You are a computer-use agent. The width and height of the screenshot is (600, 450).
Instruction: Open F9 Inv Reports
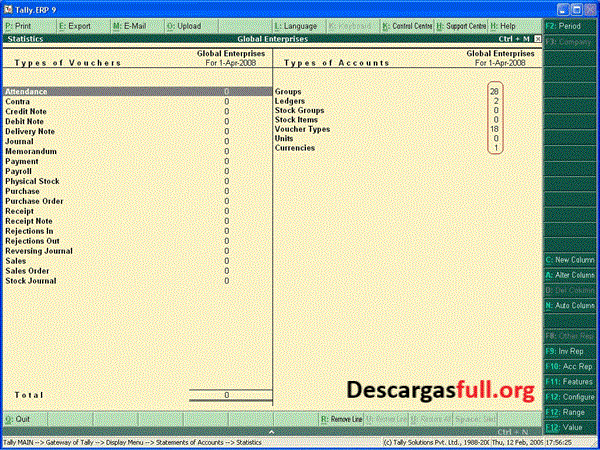point(569,351)
